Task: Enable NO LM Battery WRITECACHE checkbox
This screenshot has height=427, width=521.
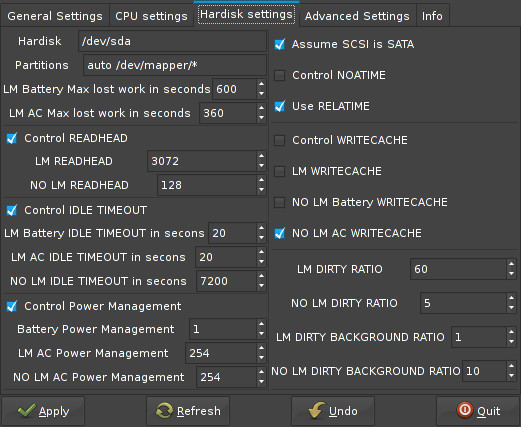Action: click(x=279, y=202)
